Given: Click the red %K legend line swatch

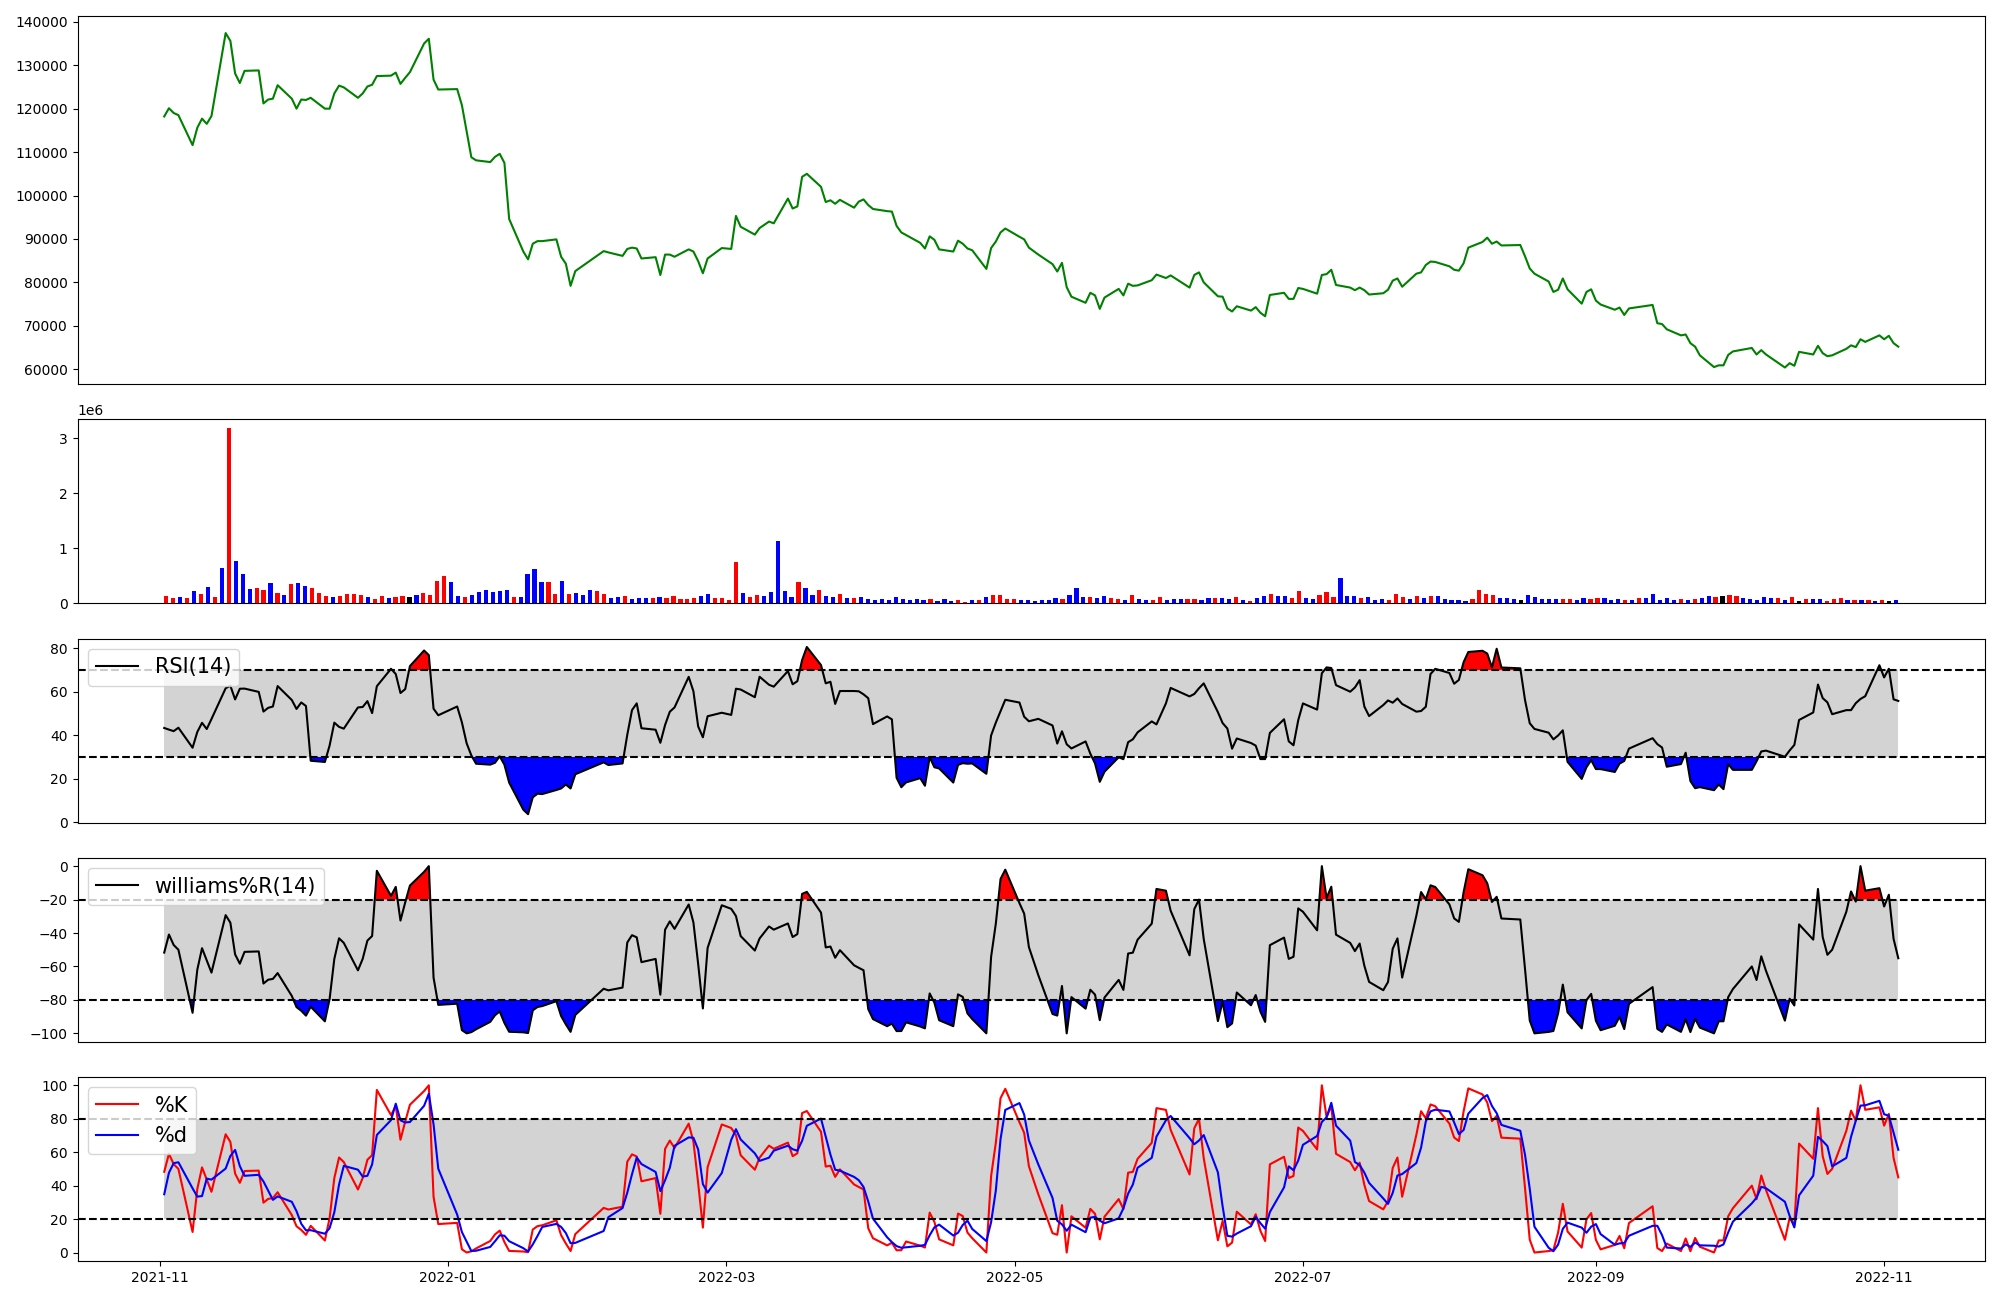Looking at the screenshot, I should (118, 1105).
